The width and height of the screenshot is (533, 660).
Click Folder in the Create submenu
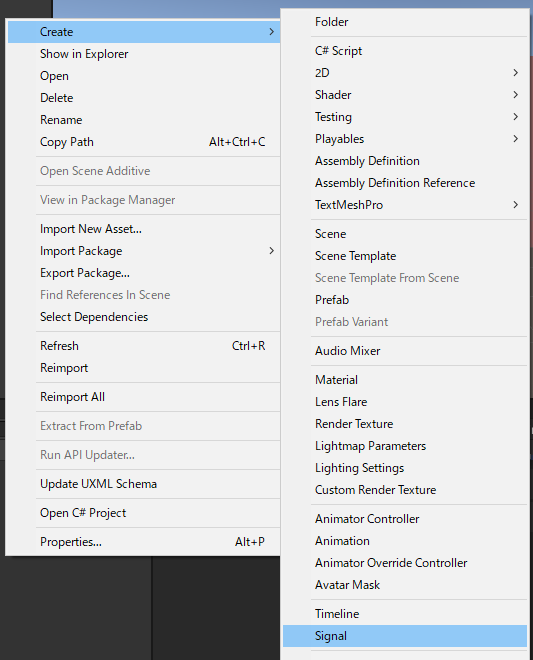405,22
